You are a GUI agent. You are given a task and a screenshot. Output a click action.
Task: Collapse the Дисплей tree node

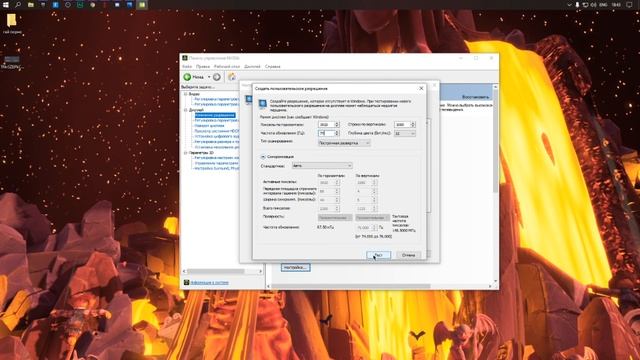pos(185,110)
